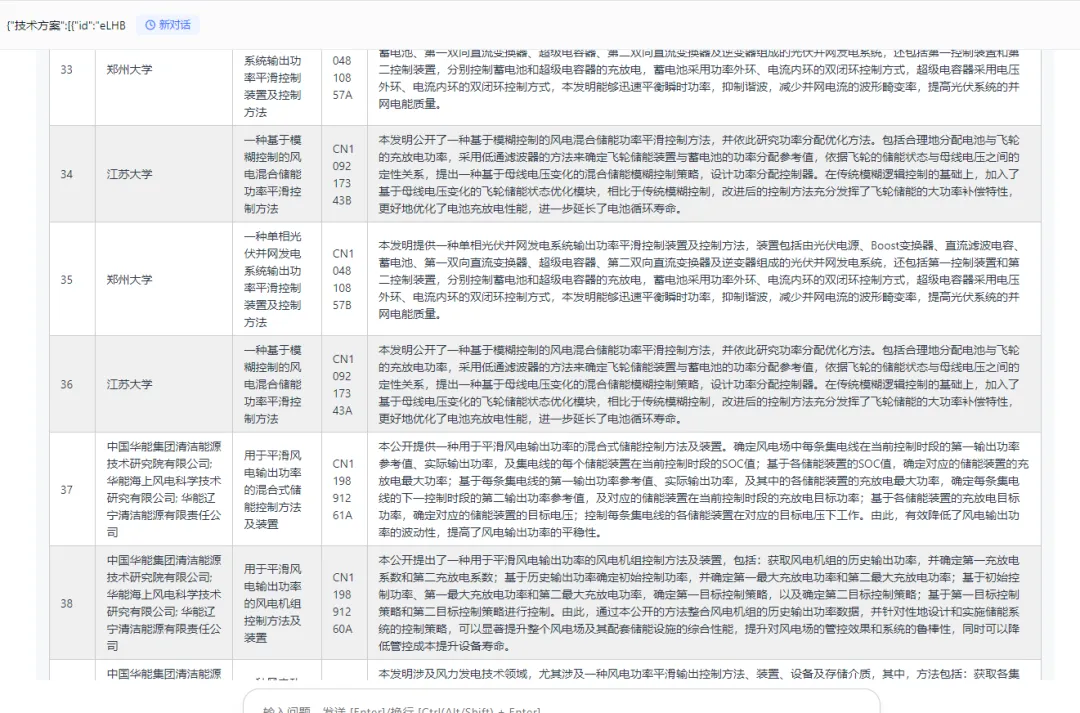The image size is (1080, 713).
Task: Click the title text starting with {"技术方案"
Action: tap(66, 25)
